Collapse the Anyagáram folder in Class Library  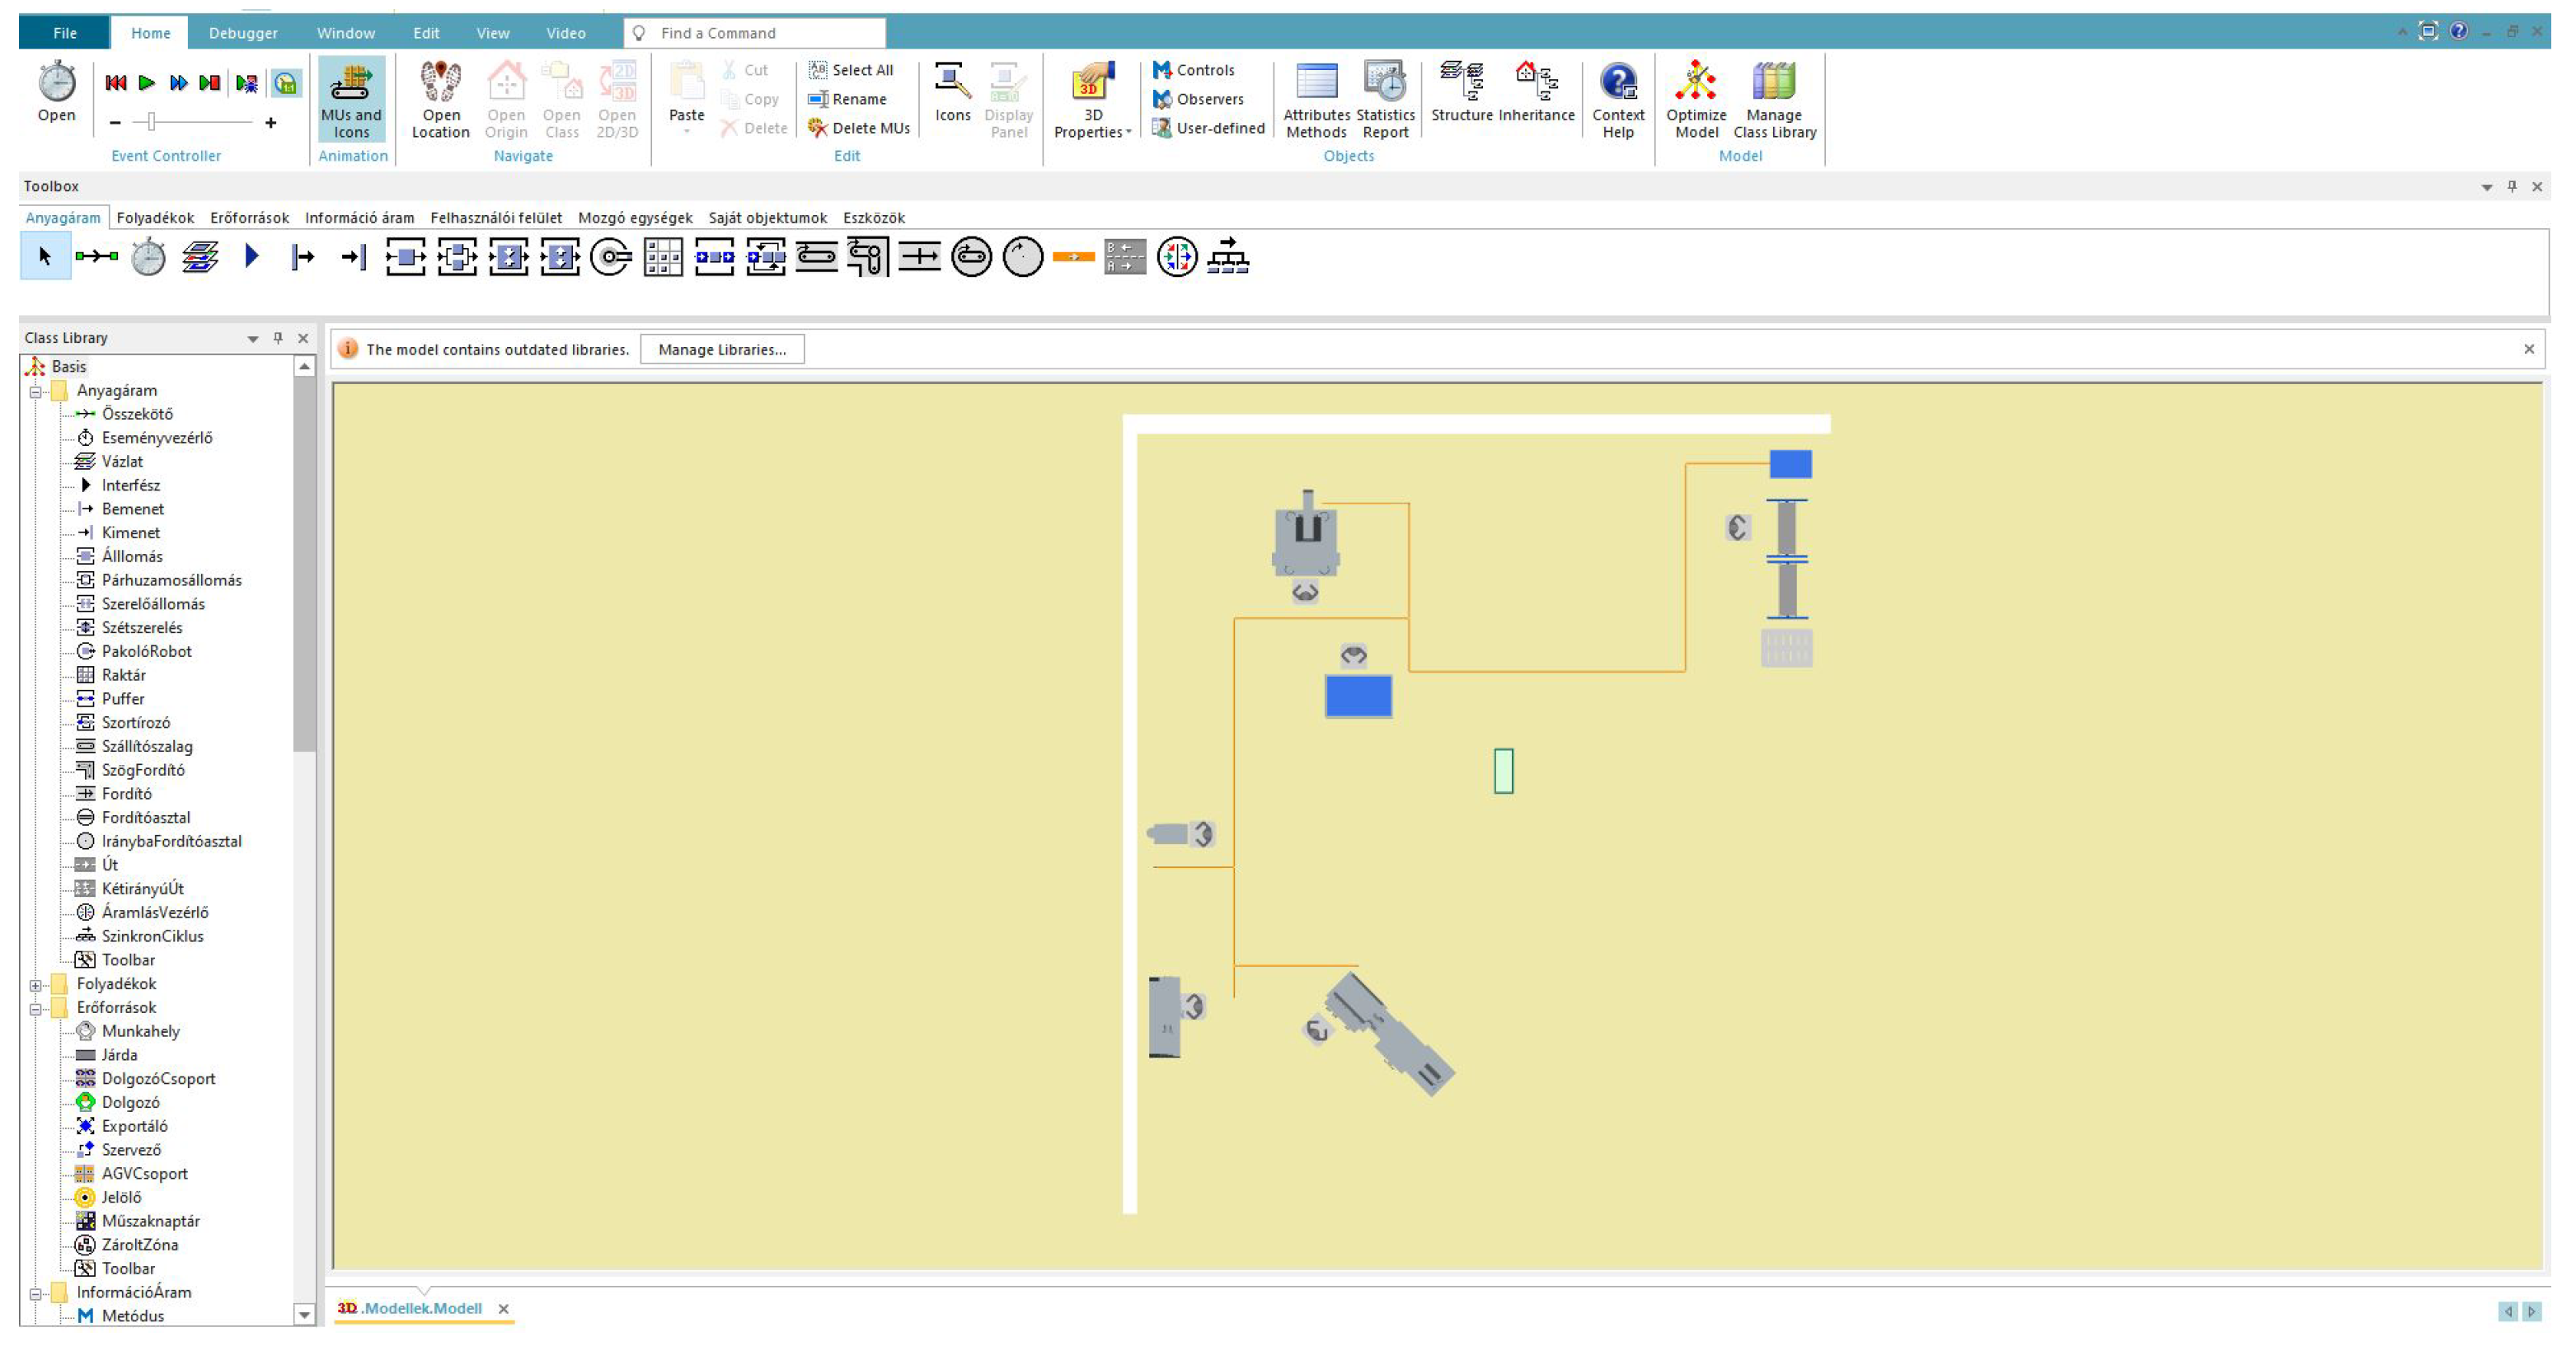click(x=36, y=392)
